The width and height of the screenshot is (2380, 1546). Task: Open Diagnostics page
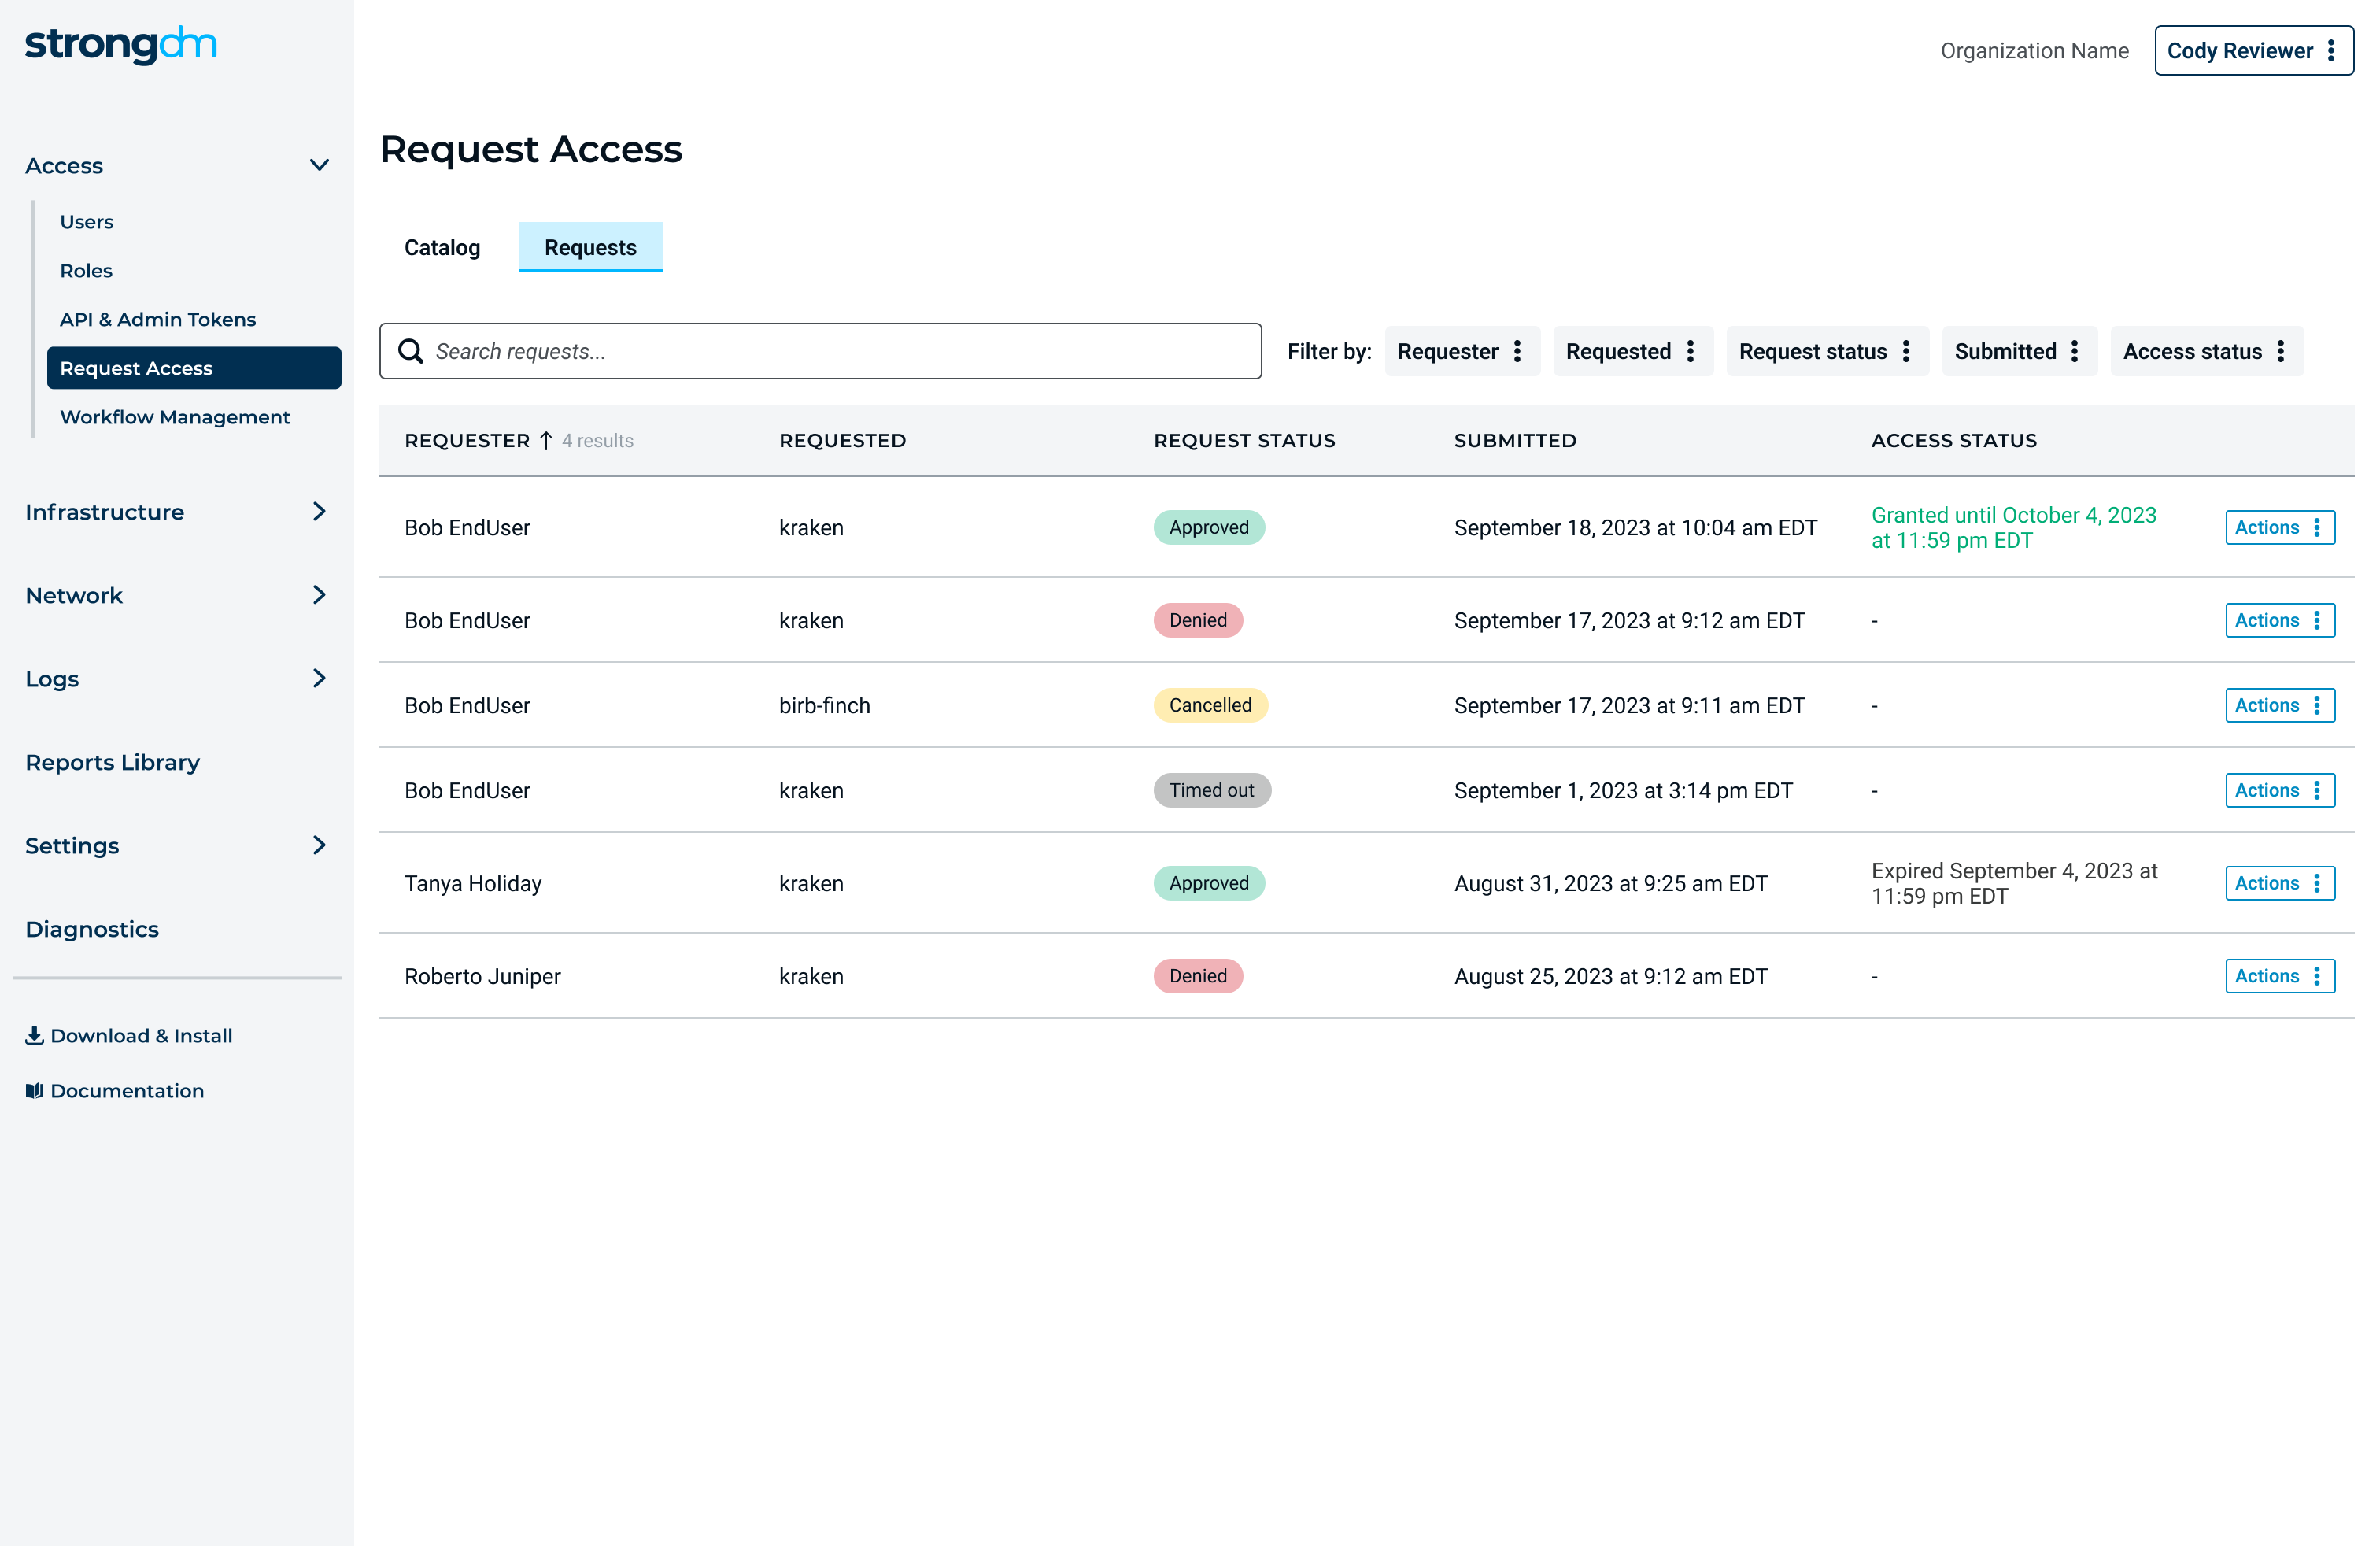[x=92, y=929]
